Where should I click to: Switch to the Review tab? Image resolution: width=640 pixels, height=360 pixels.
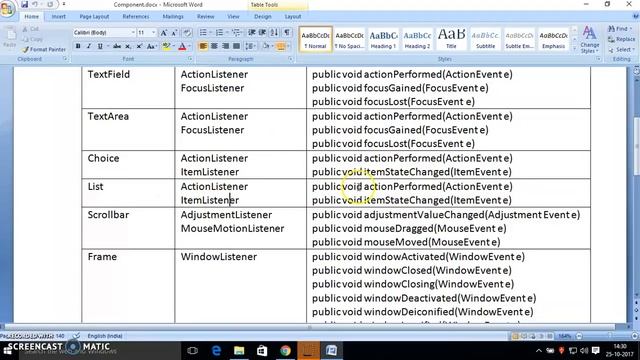click(205, 17)
